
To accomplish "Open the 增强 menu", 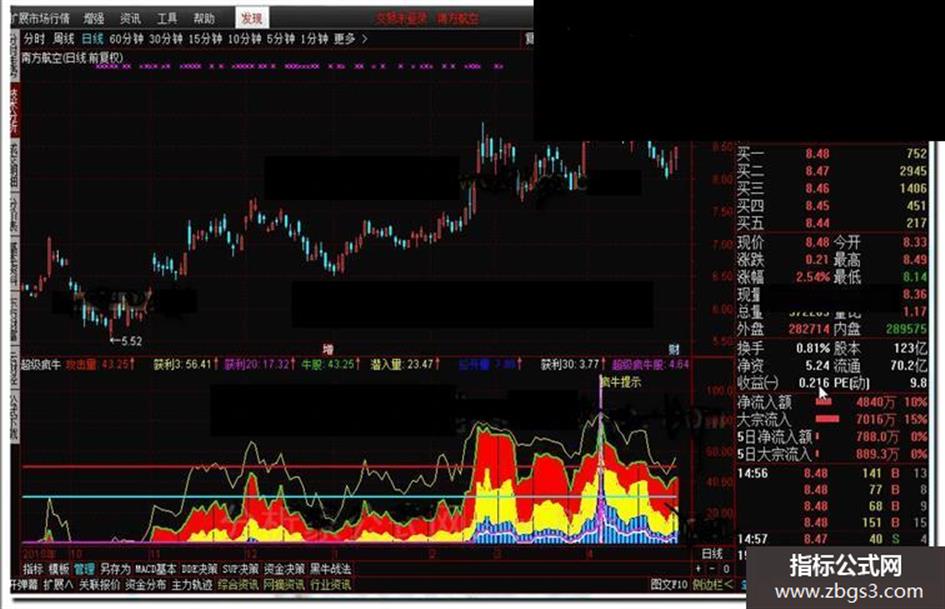I will coord(94,19).
